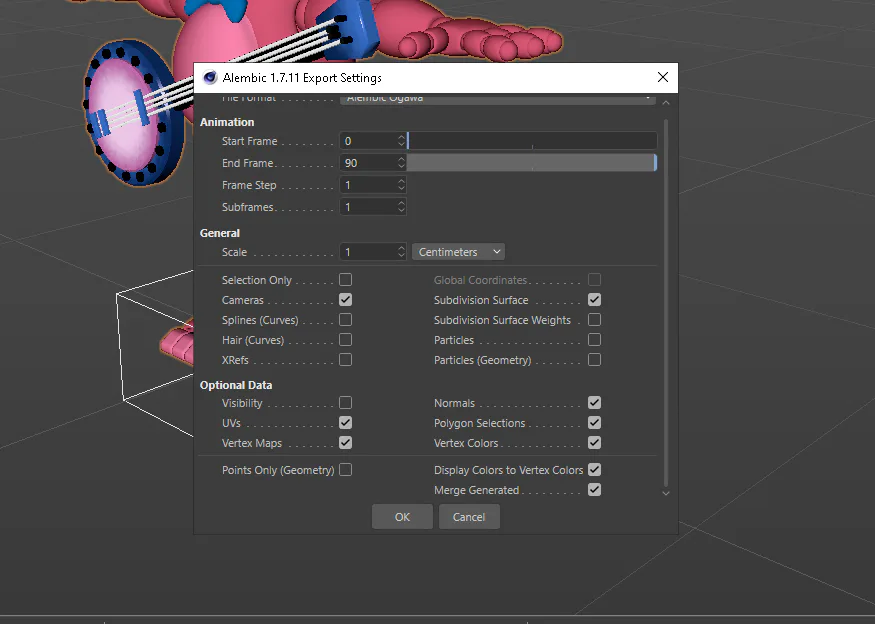Uncheck the UVs checkbox
Screen dimensions: 875x624
click(345, 423)
